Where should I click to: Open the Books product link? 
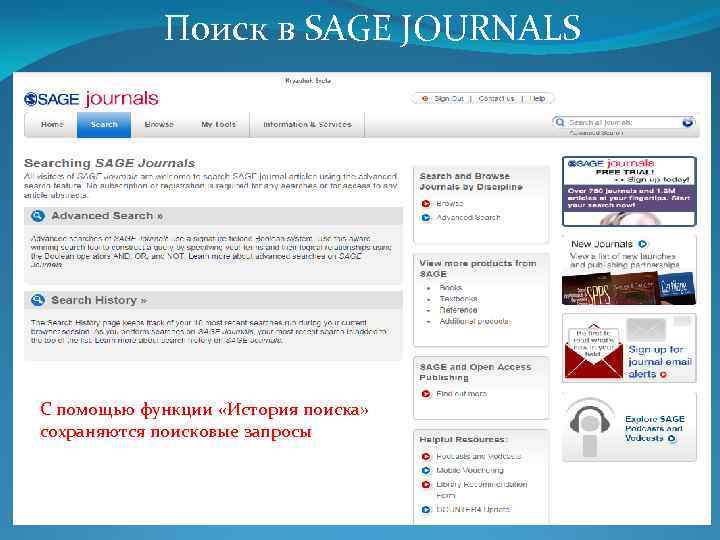450,287
